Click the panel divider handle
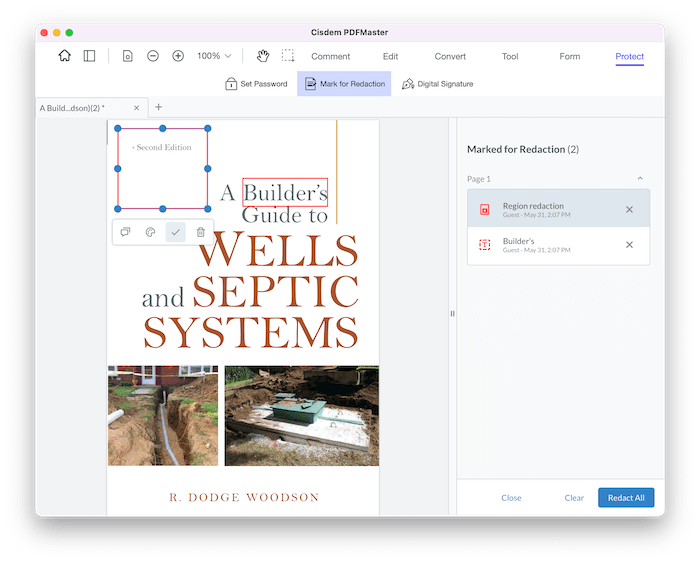The image size is (700, 563). coord(452,313)
